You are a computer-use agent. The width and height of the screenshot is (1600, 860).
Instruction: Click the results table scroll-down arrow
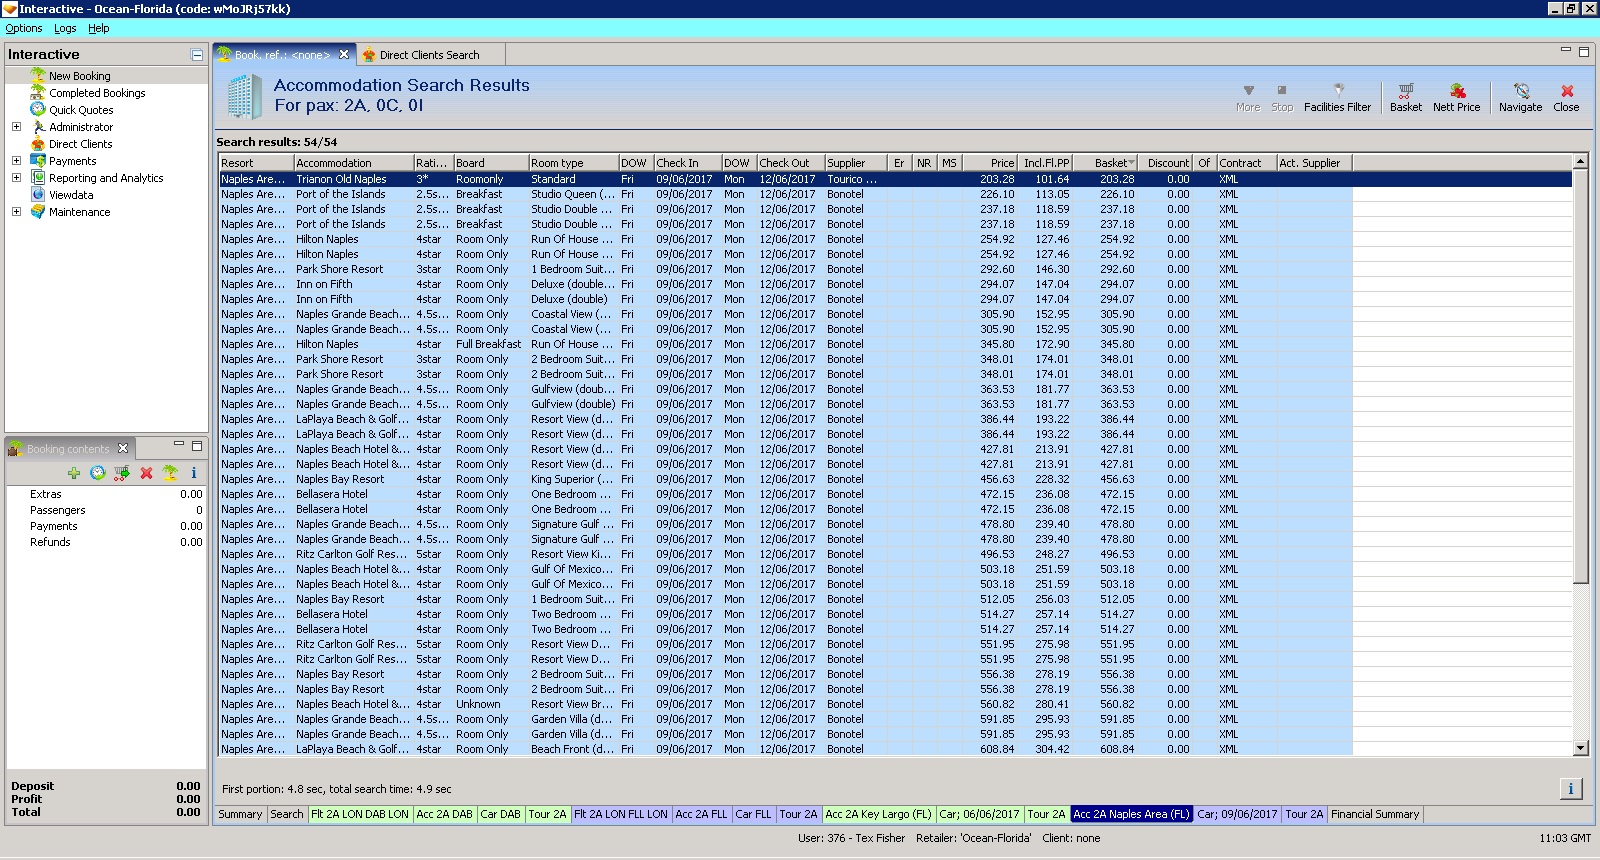point(1580,748)
